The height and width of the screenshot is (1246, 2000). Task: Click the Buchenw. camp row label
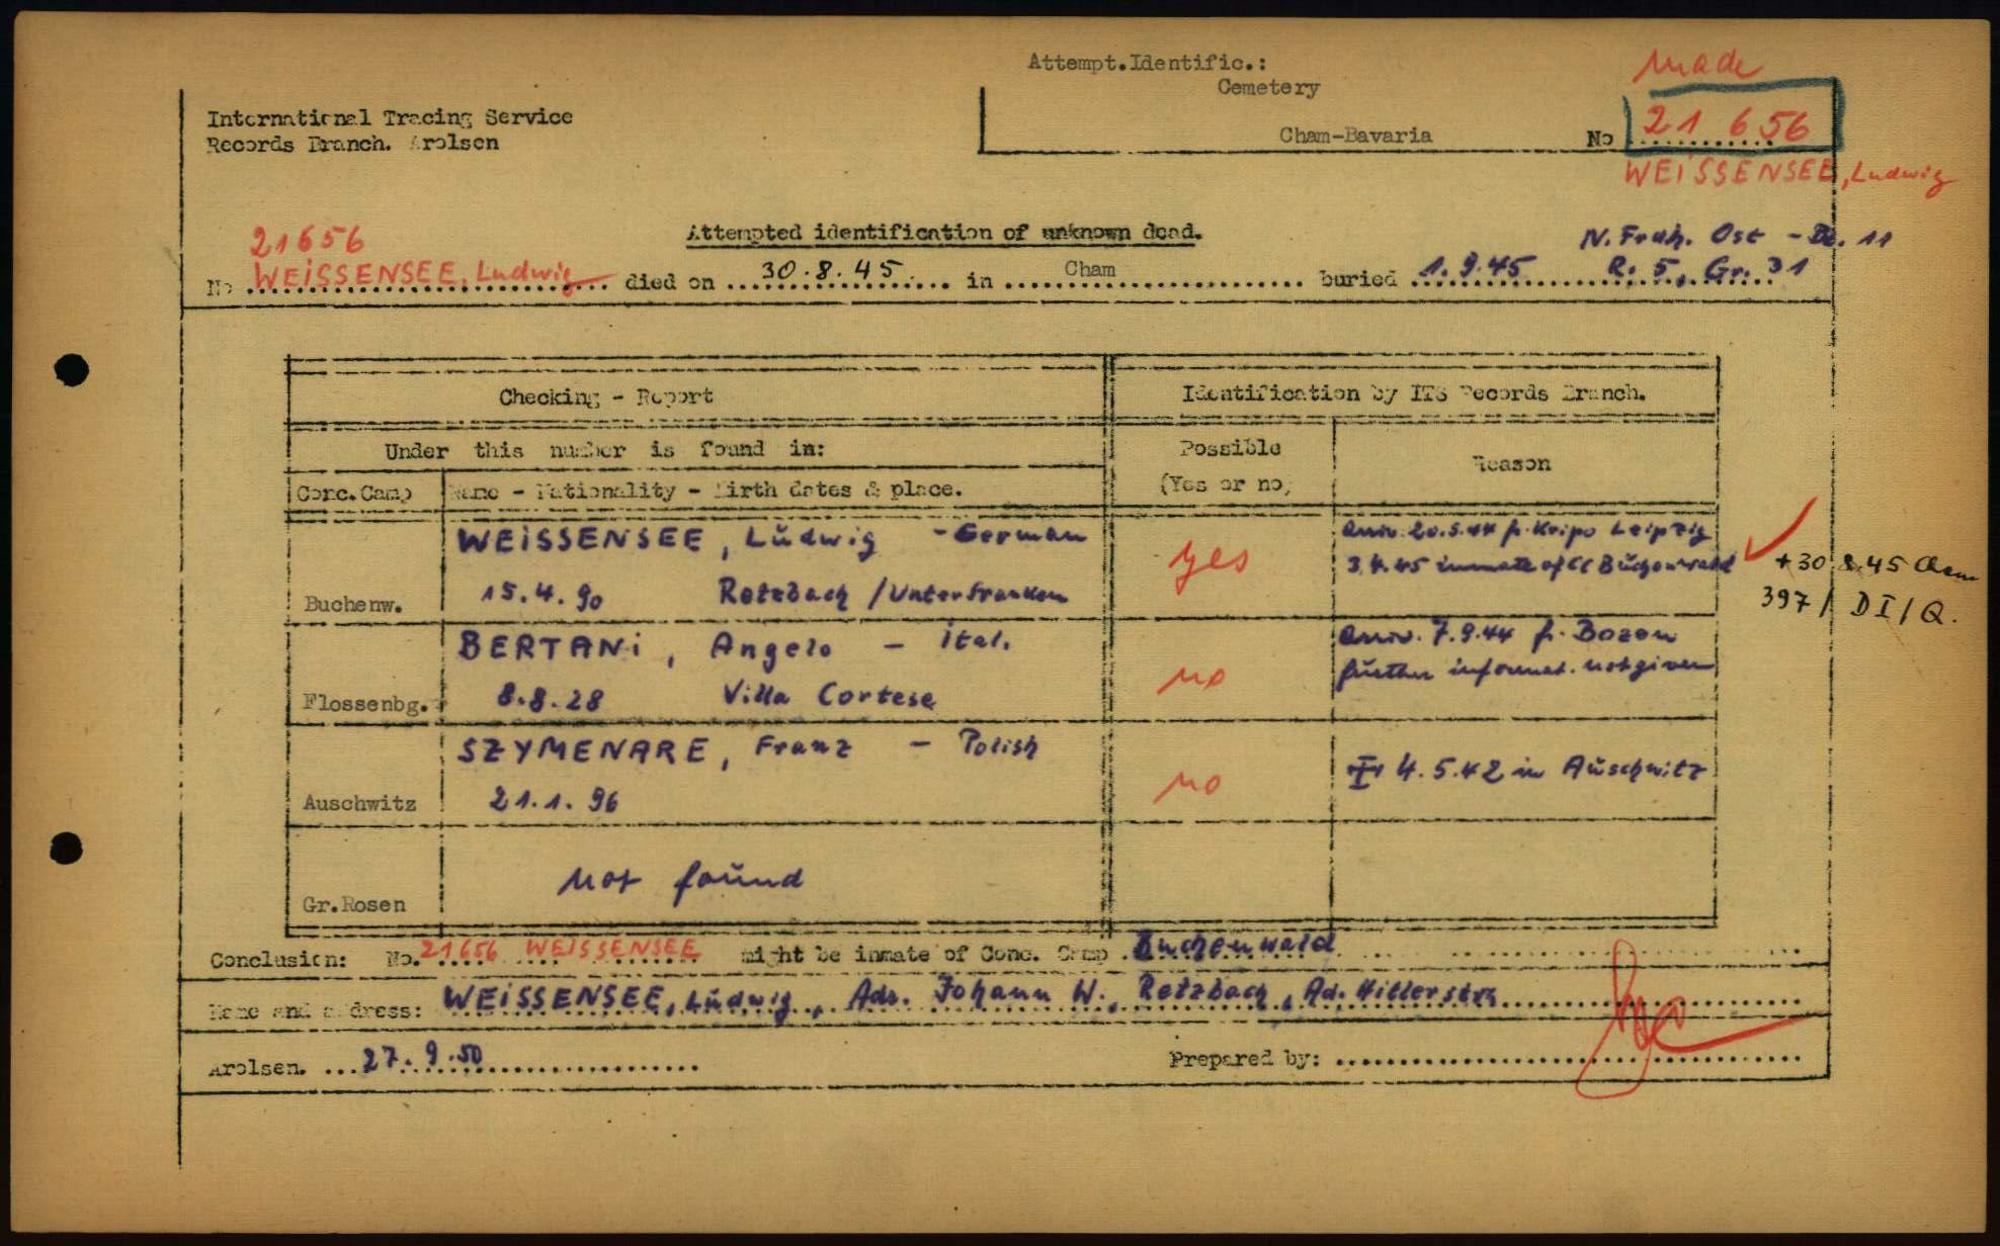click(x=353, y=605)
